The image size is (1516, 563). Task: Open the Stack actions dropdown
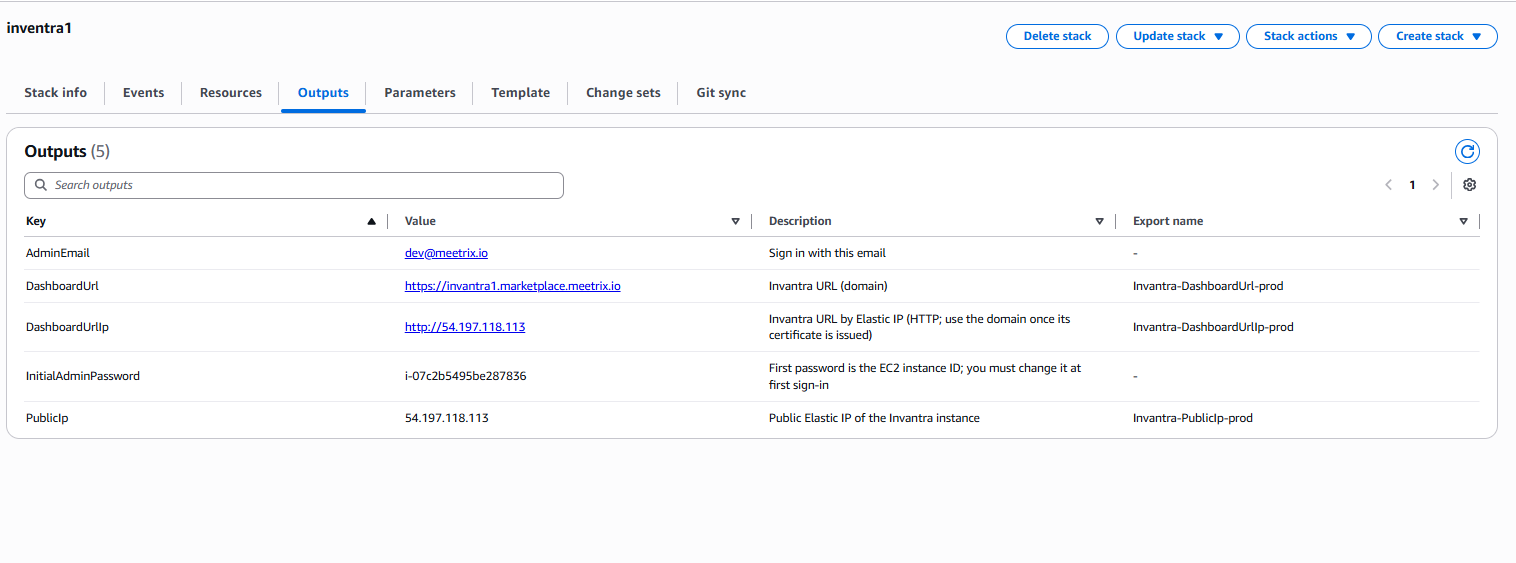(x=1309, y=36)
